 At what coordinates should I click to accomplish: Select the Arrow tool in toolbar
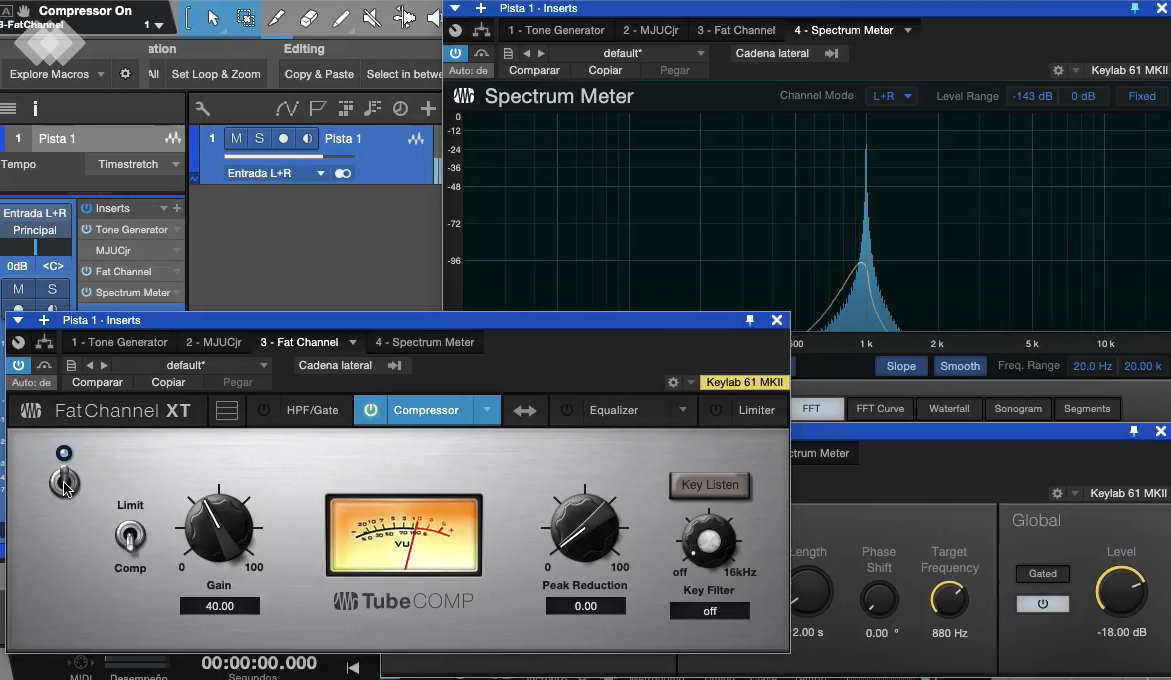point(213,18)
